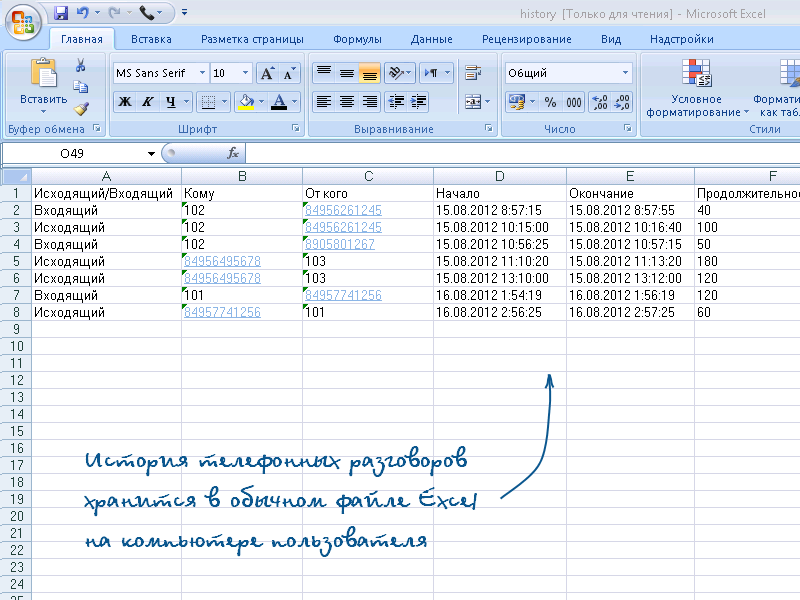Viewport: 800px width, 600px height.
Task: Open phone link 8905801267
Action: click(x=340, y=244)
